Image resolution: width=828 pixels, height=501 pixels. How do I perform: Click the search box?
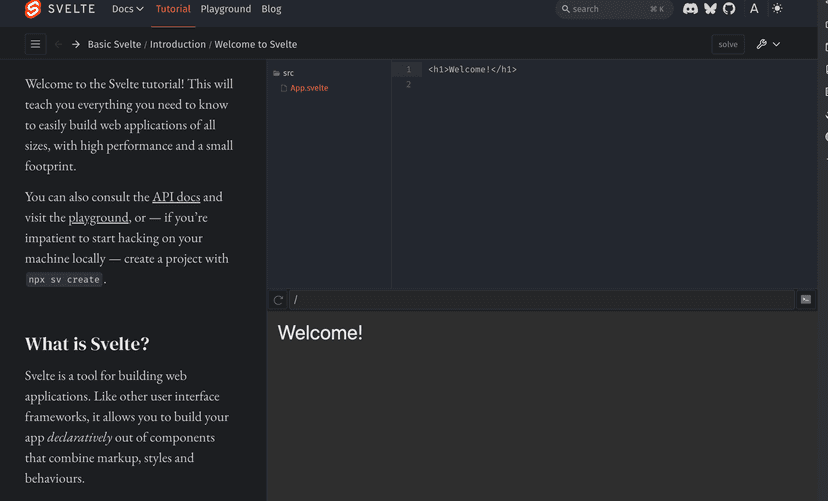tap(612, 9)
